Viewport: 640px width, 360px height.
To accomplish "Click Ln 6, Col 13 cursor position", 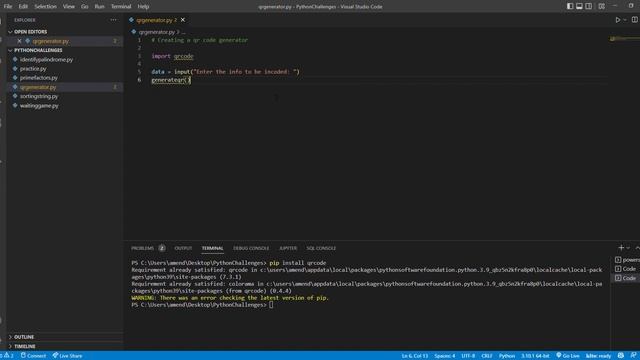I will click(x=415, y=356).
